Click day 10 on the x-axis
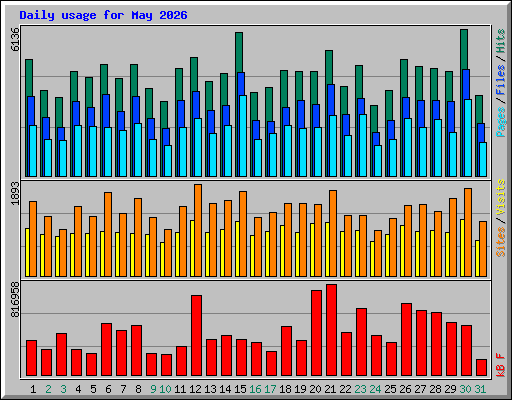This screenshot has height=400, width=512. (165, 389)
